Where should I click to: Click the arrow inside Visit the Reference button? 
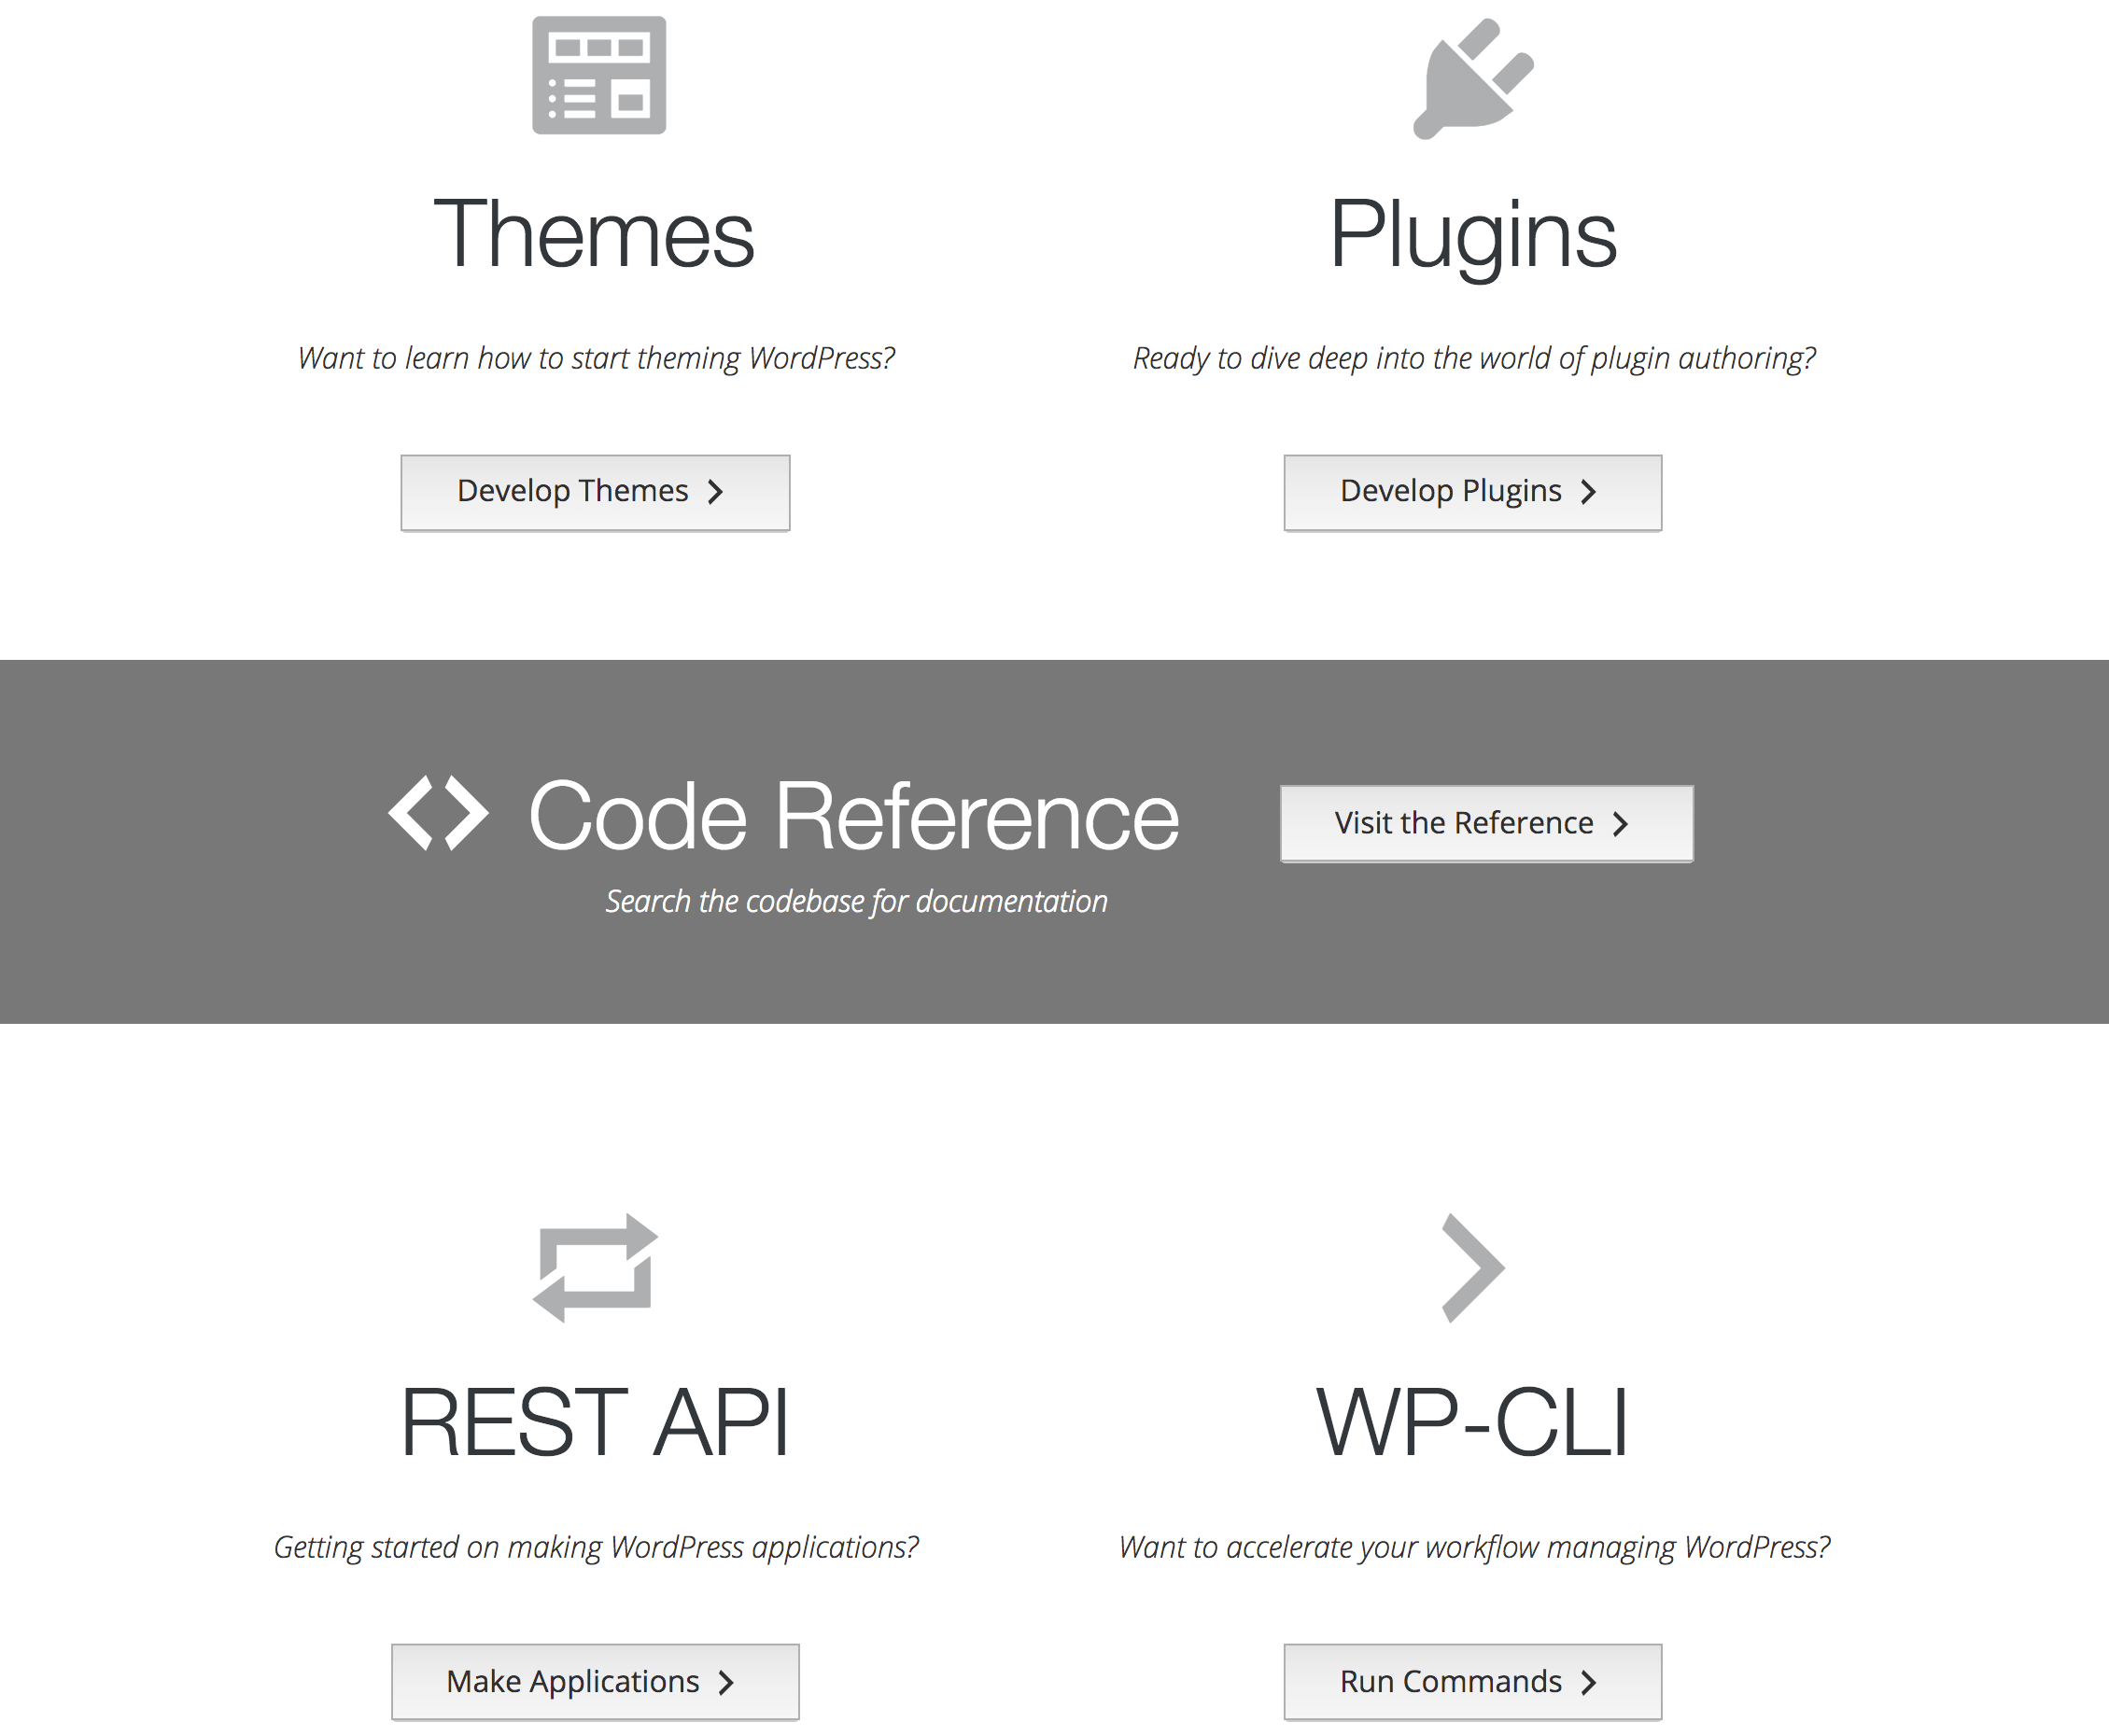pyautogui.click(x=1620, y=823)
